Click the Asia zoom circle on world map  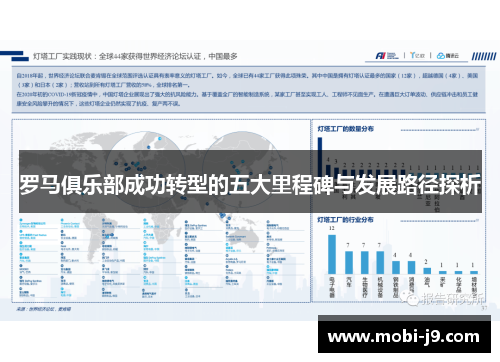coord(243,170)
